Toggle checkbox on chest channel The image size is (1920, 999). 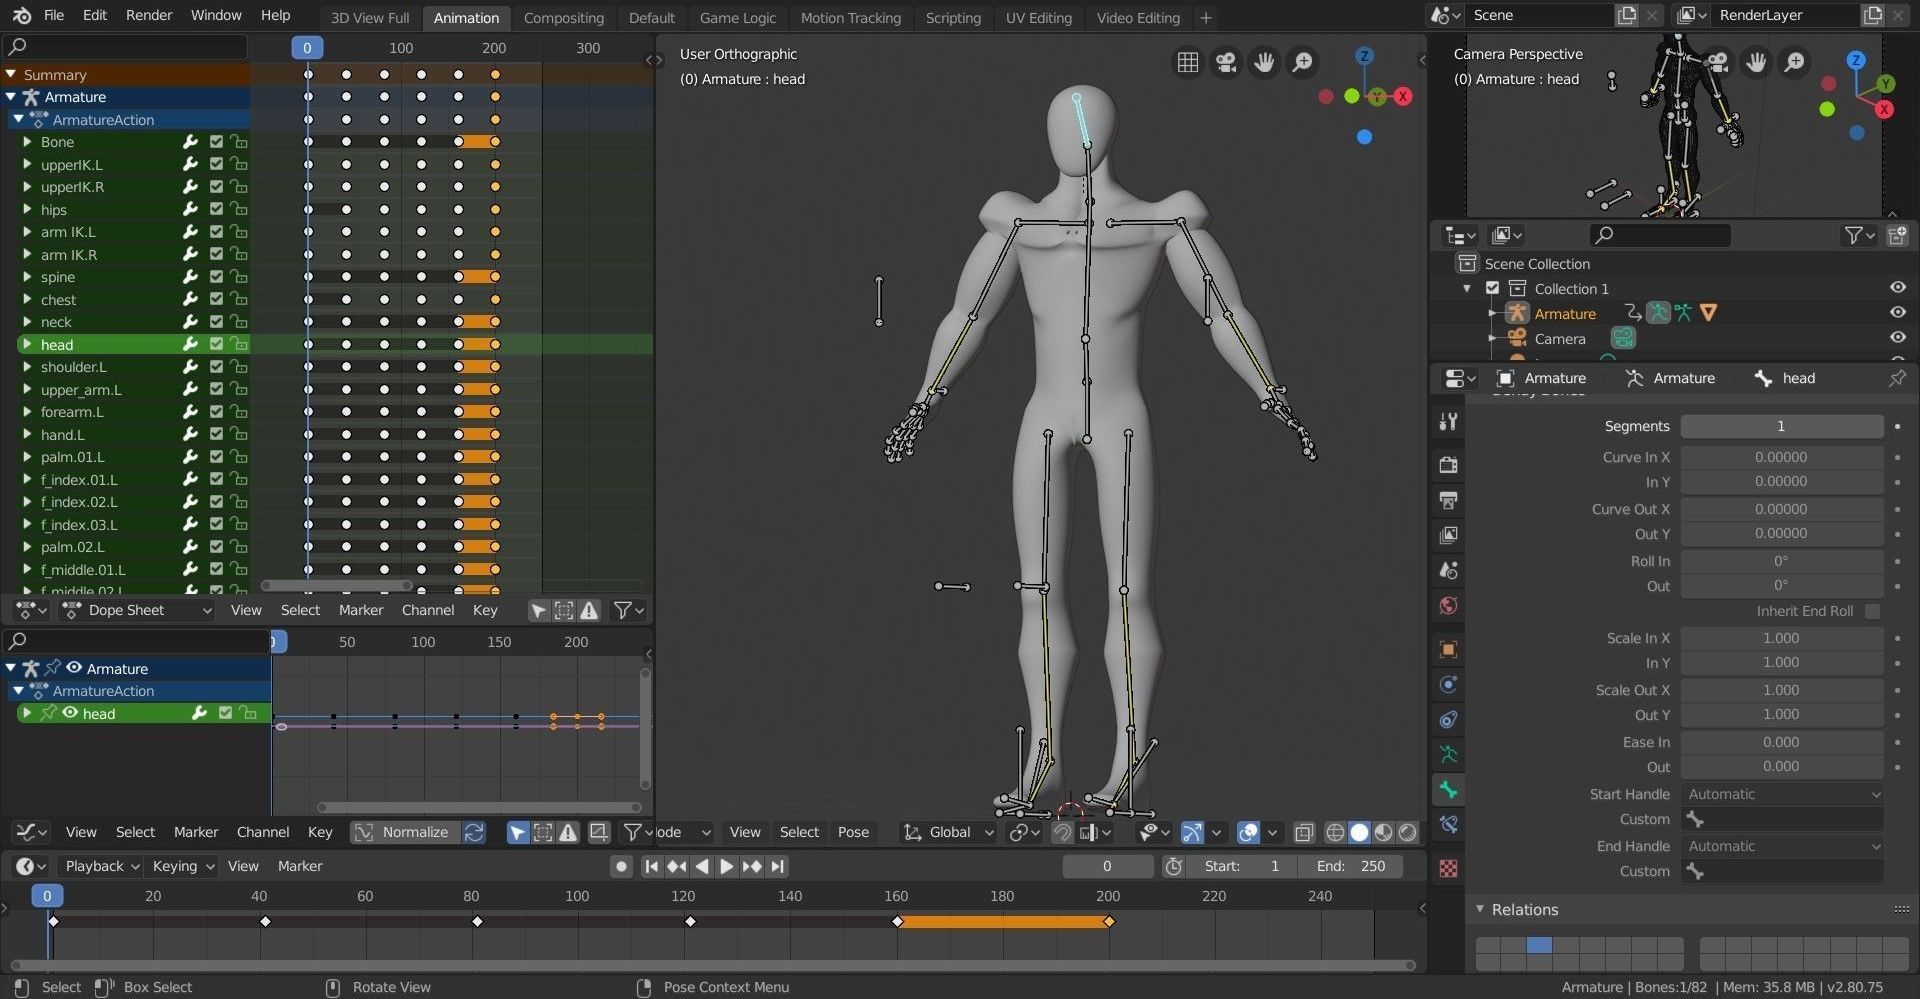(216, 299)
